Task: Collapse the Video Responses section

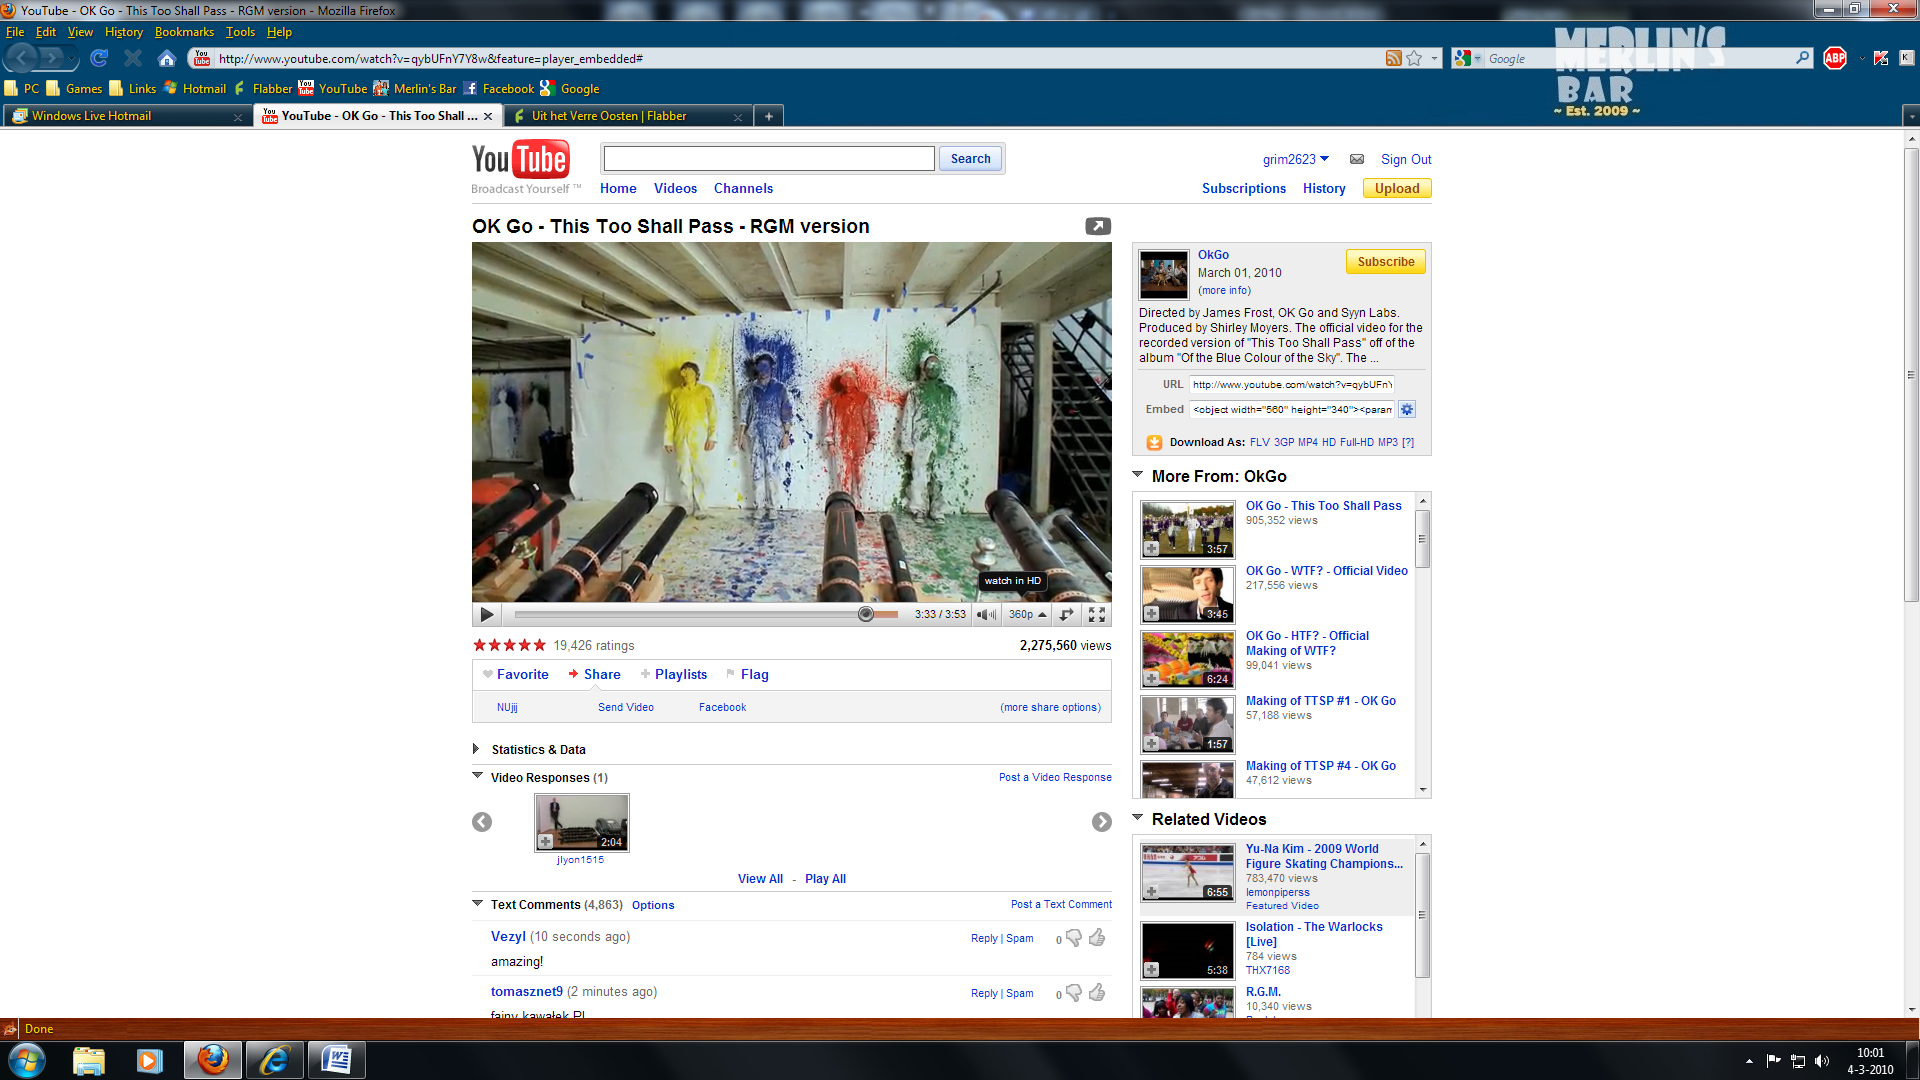Action: [477, 776]
